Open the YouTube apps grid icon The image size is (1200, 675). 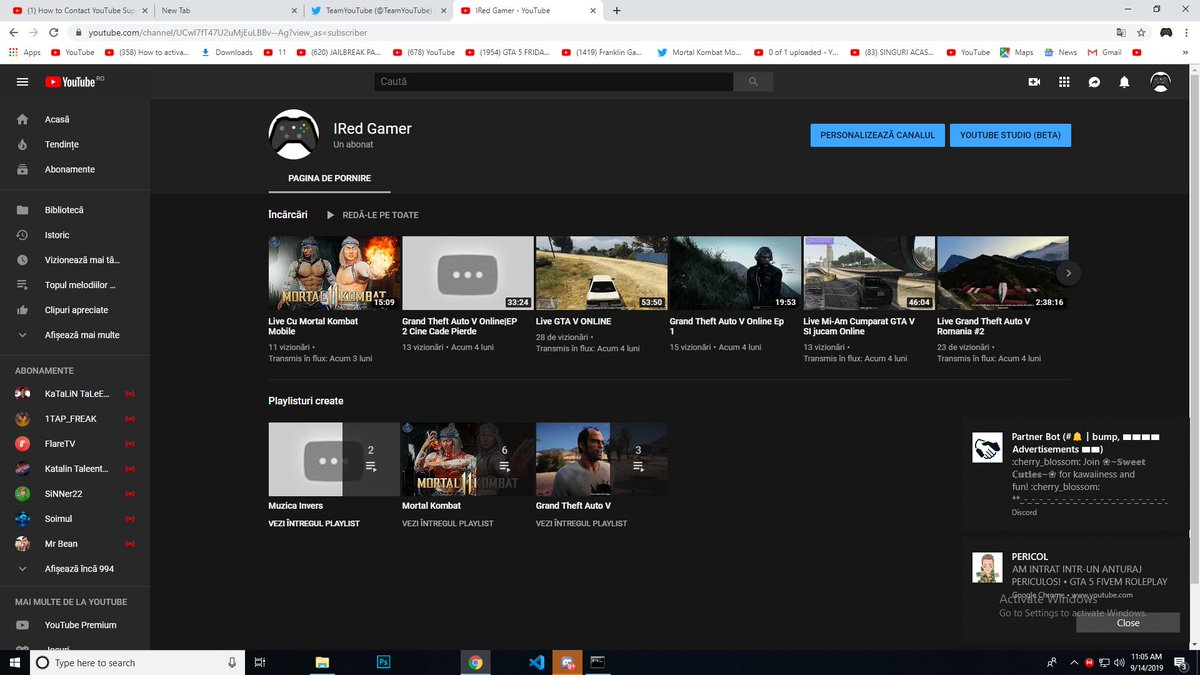tap(1064, 82)
